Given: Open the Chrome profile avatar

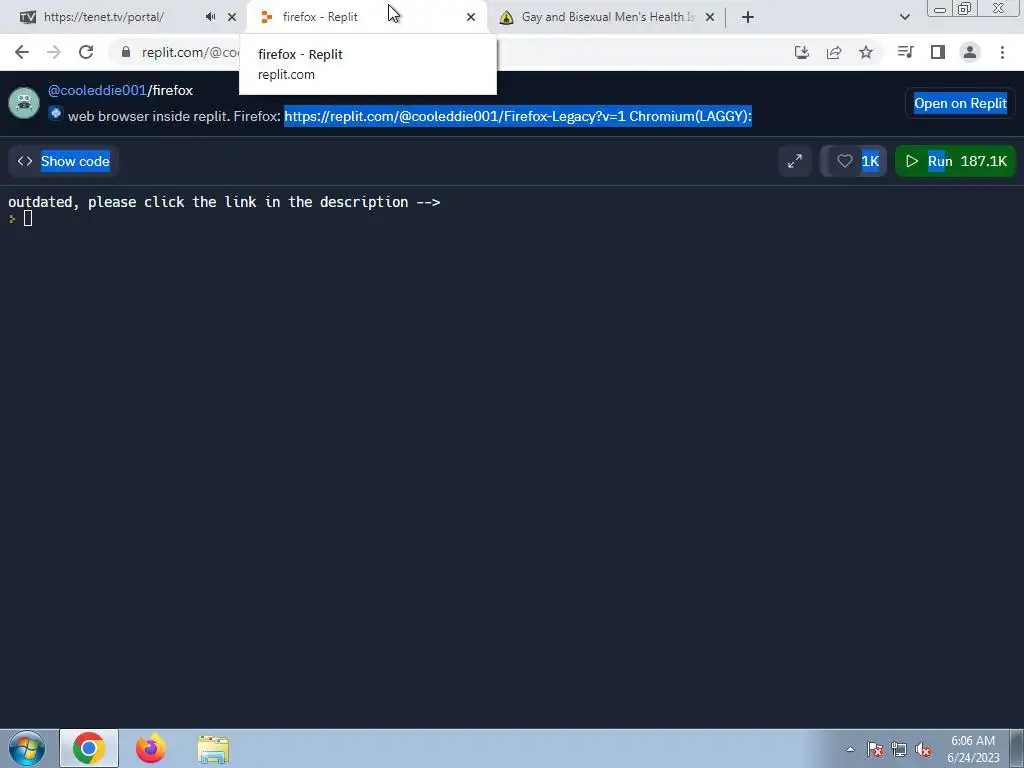Looking at the screenshot, I should pyautogui.click(x=970, y=52).
